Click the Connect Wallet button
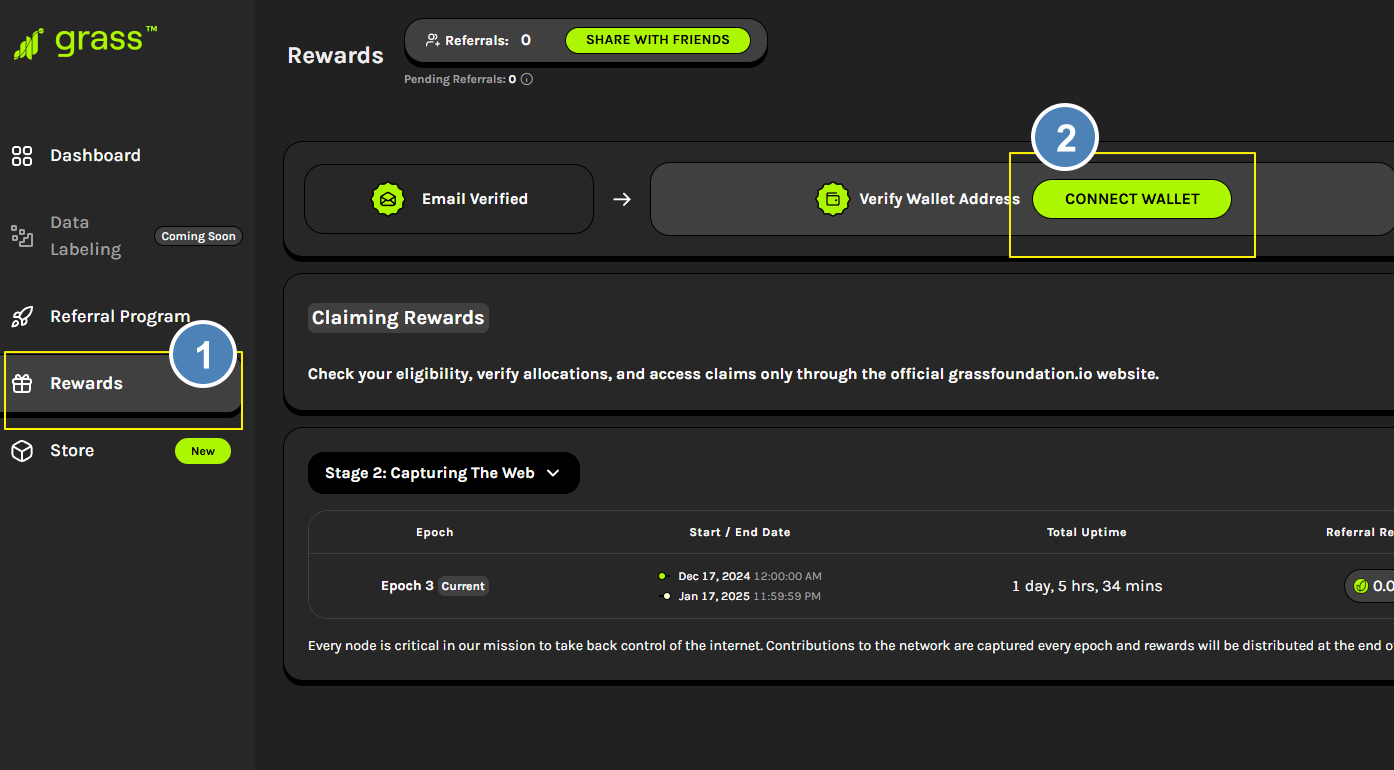This screenshot has width=1394, height=770. [1131, 199]
